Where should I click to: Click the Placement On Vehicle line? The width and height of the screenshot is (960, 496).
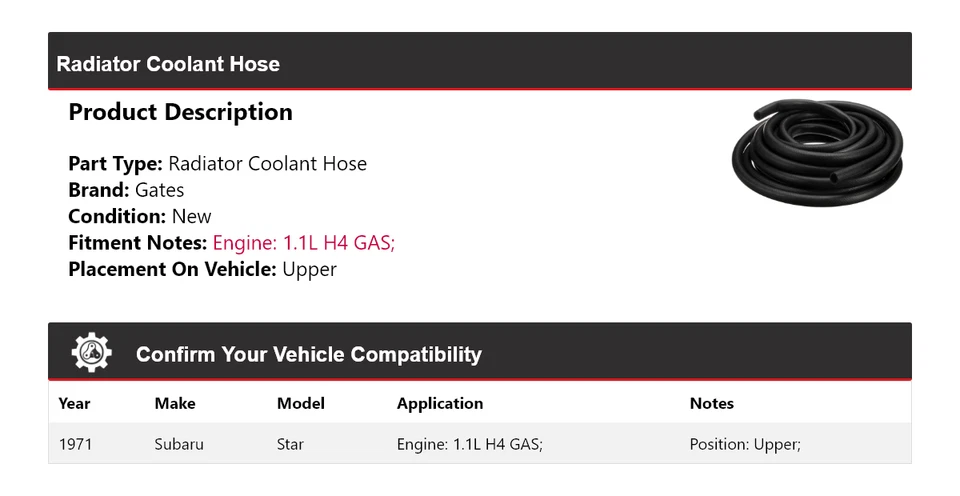pos(202,269)
